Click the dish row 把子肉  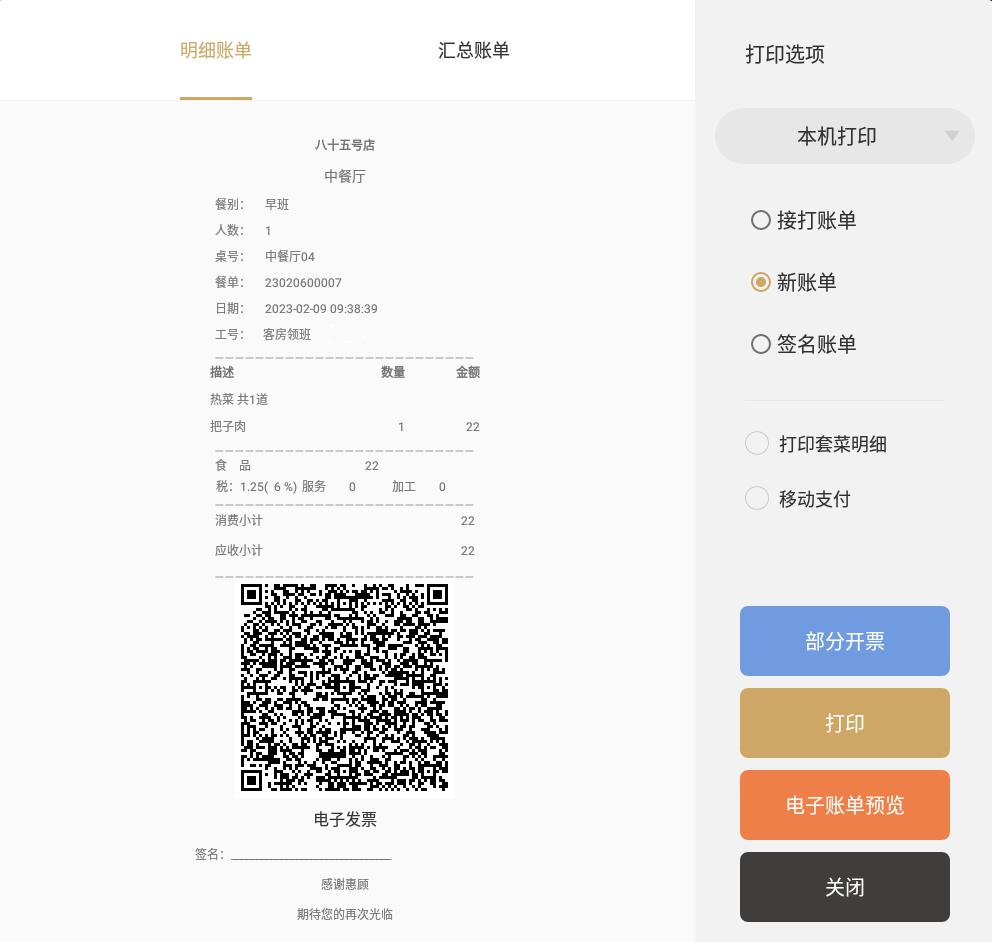tap(345, 427)
